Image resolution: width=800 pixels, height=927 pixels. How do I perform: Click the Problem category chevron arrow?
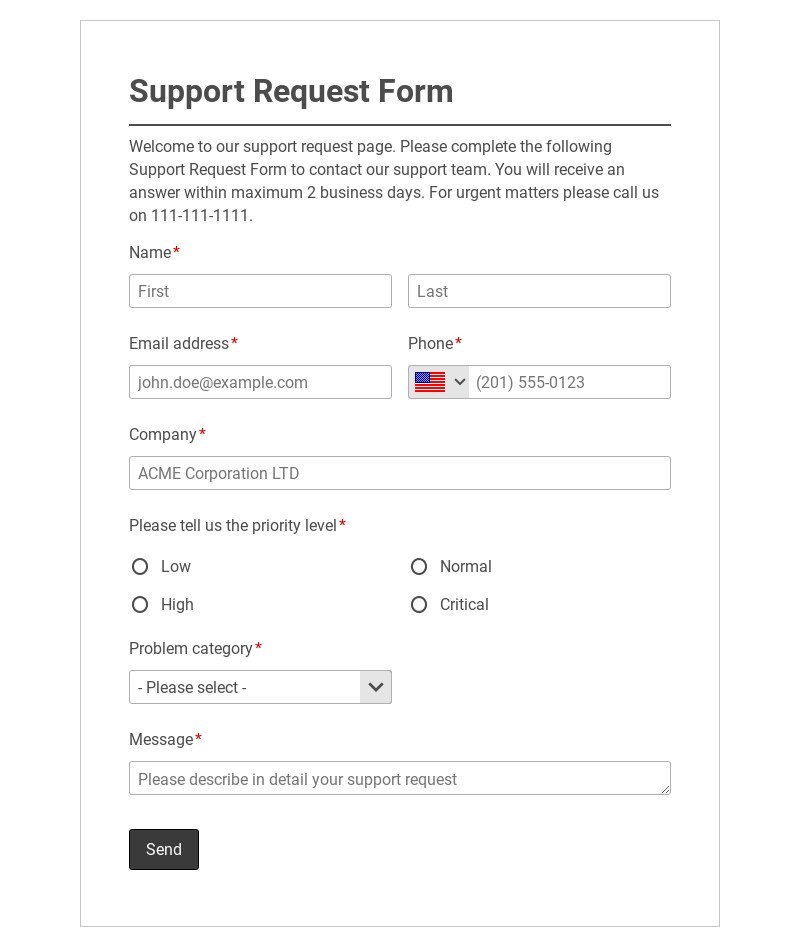376,687
